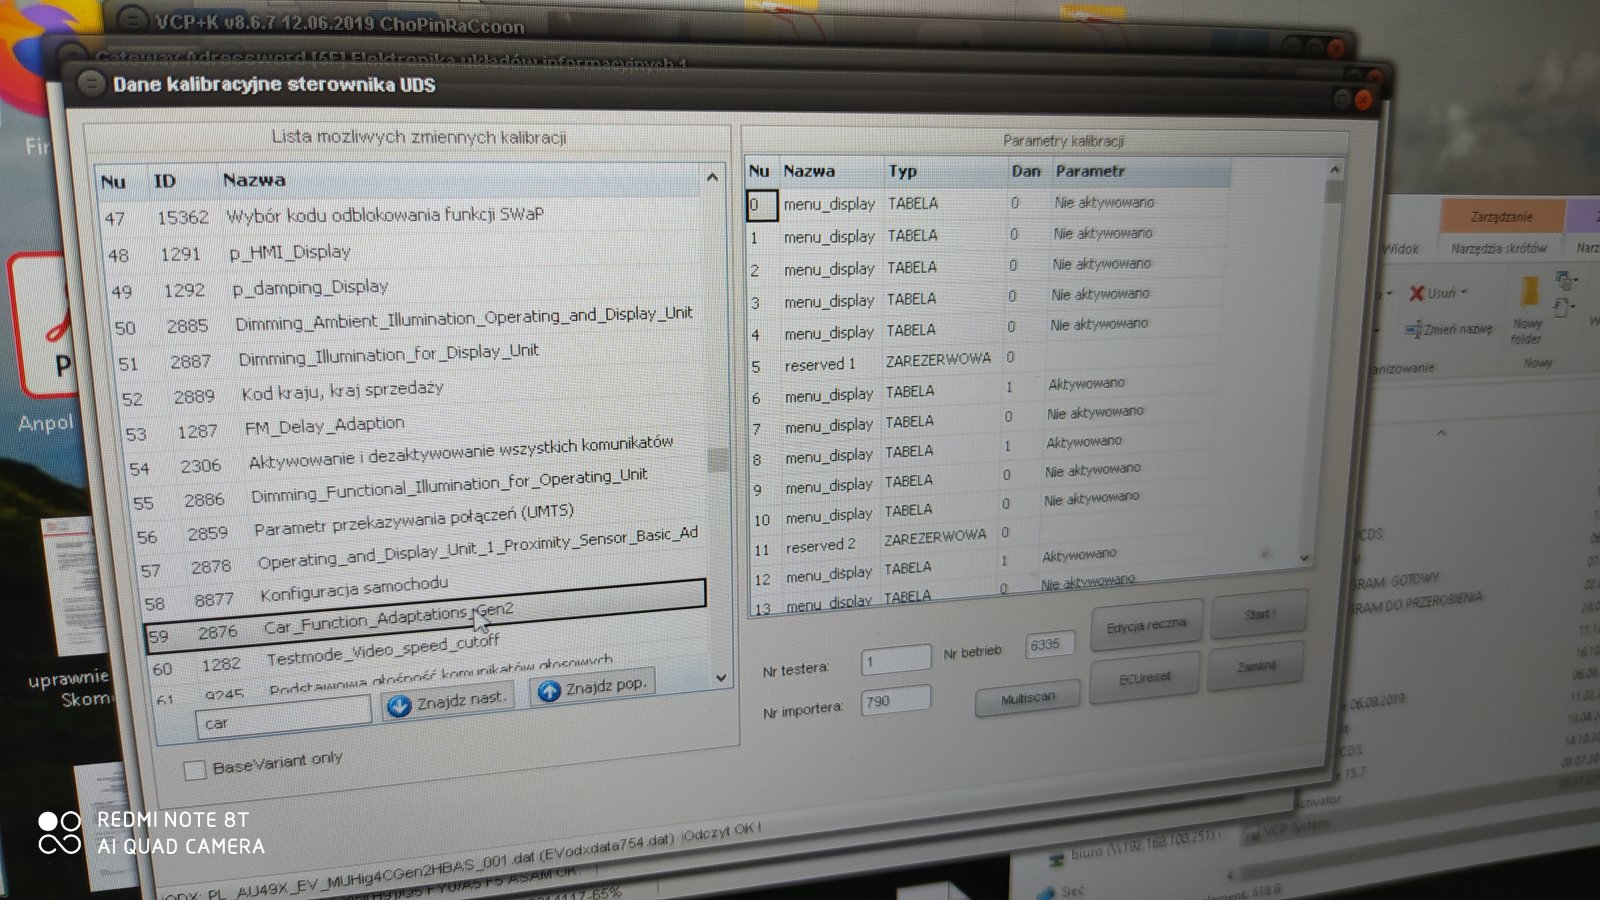Click the Parametr column header in the parameters table
The image size is (1600, 900).
1090,171
